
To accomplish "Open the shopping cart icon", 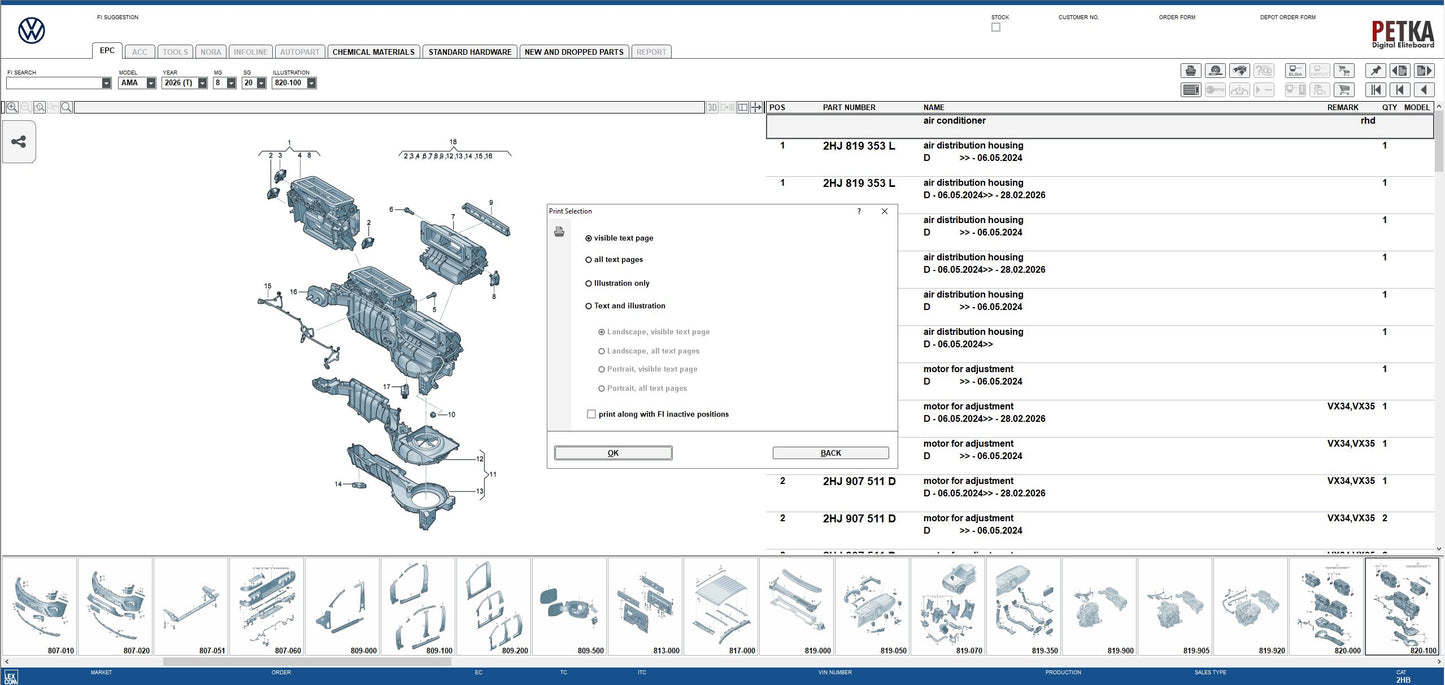I will point(1344,89).
